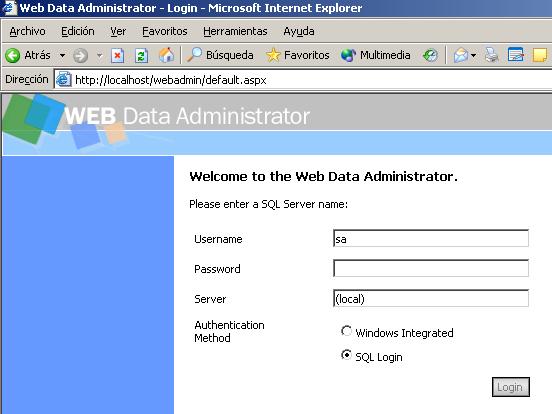
Task: Click the Stop loading icon with red X
Action: 118,56
